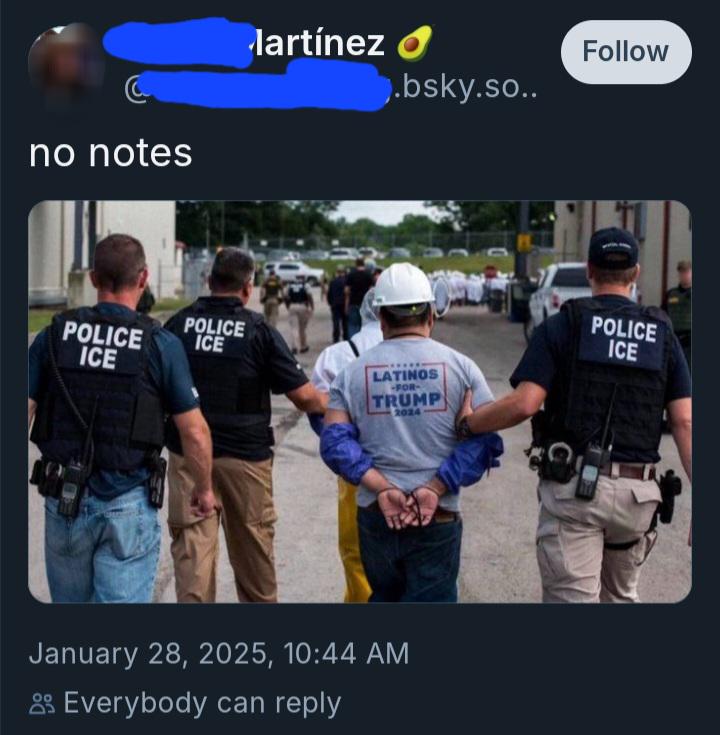Click the blue scribble covering the handle
The width and height of the screenshot is (720, 735).
coord(262,87)
